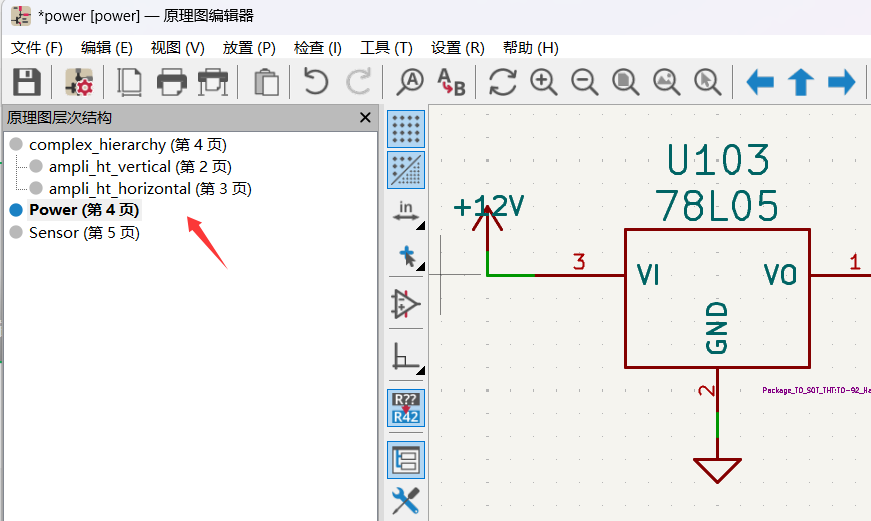Select ampli_ht_vertical sheet in tree
This screenshot has width=871, height=521.
pos(140,167)
